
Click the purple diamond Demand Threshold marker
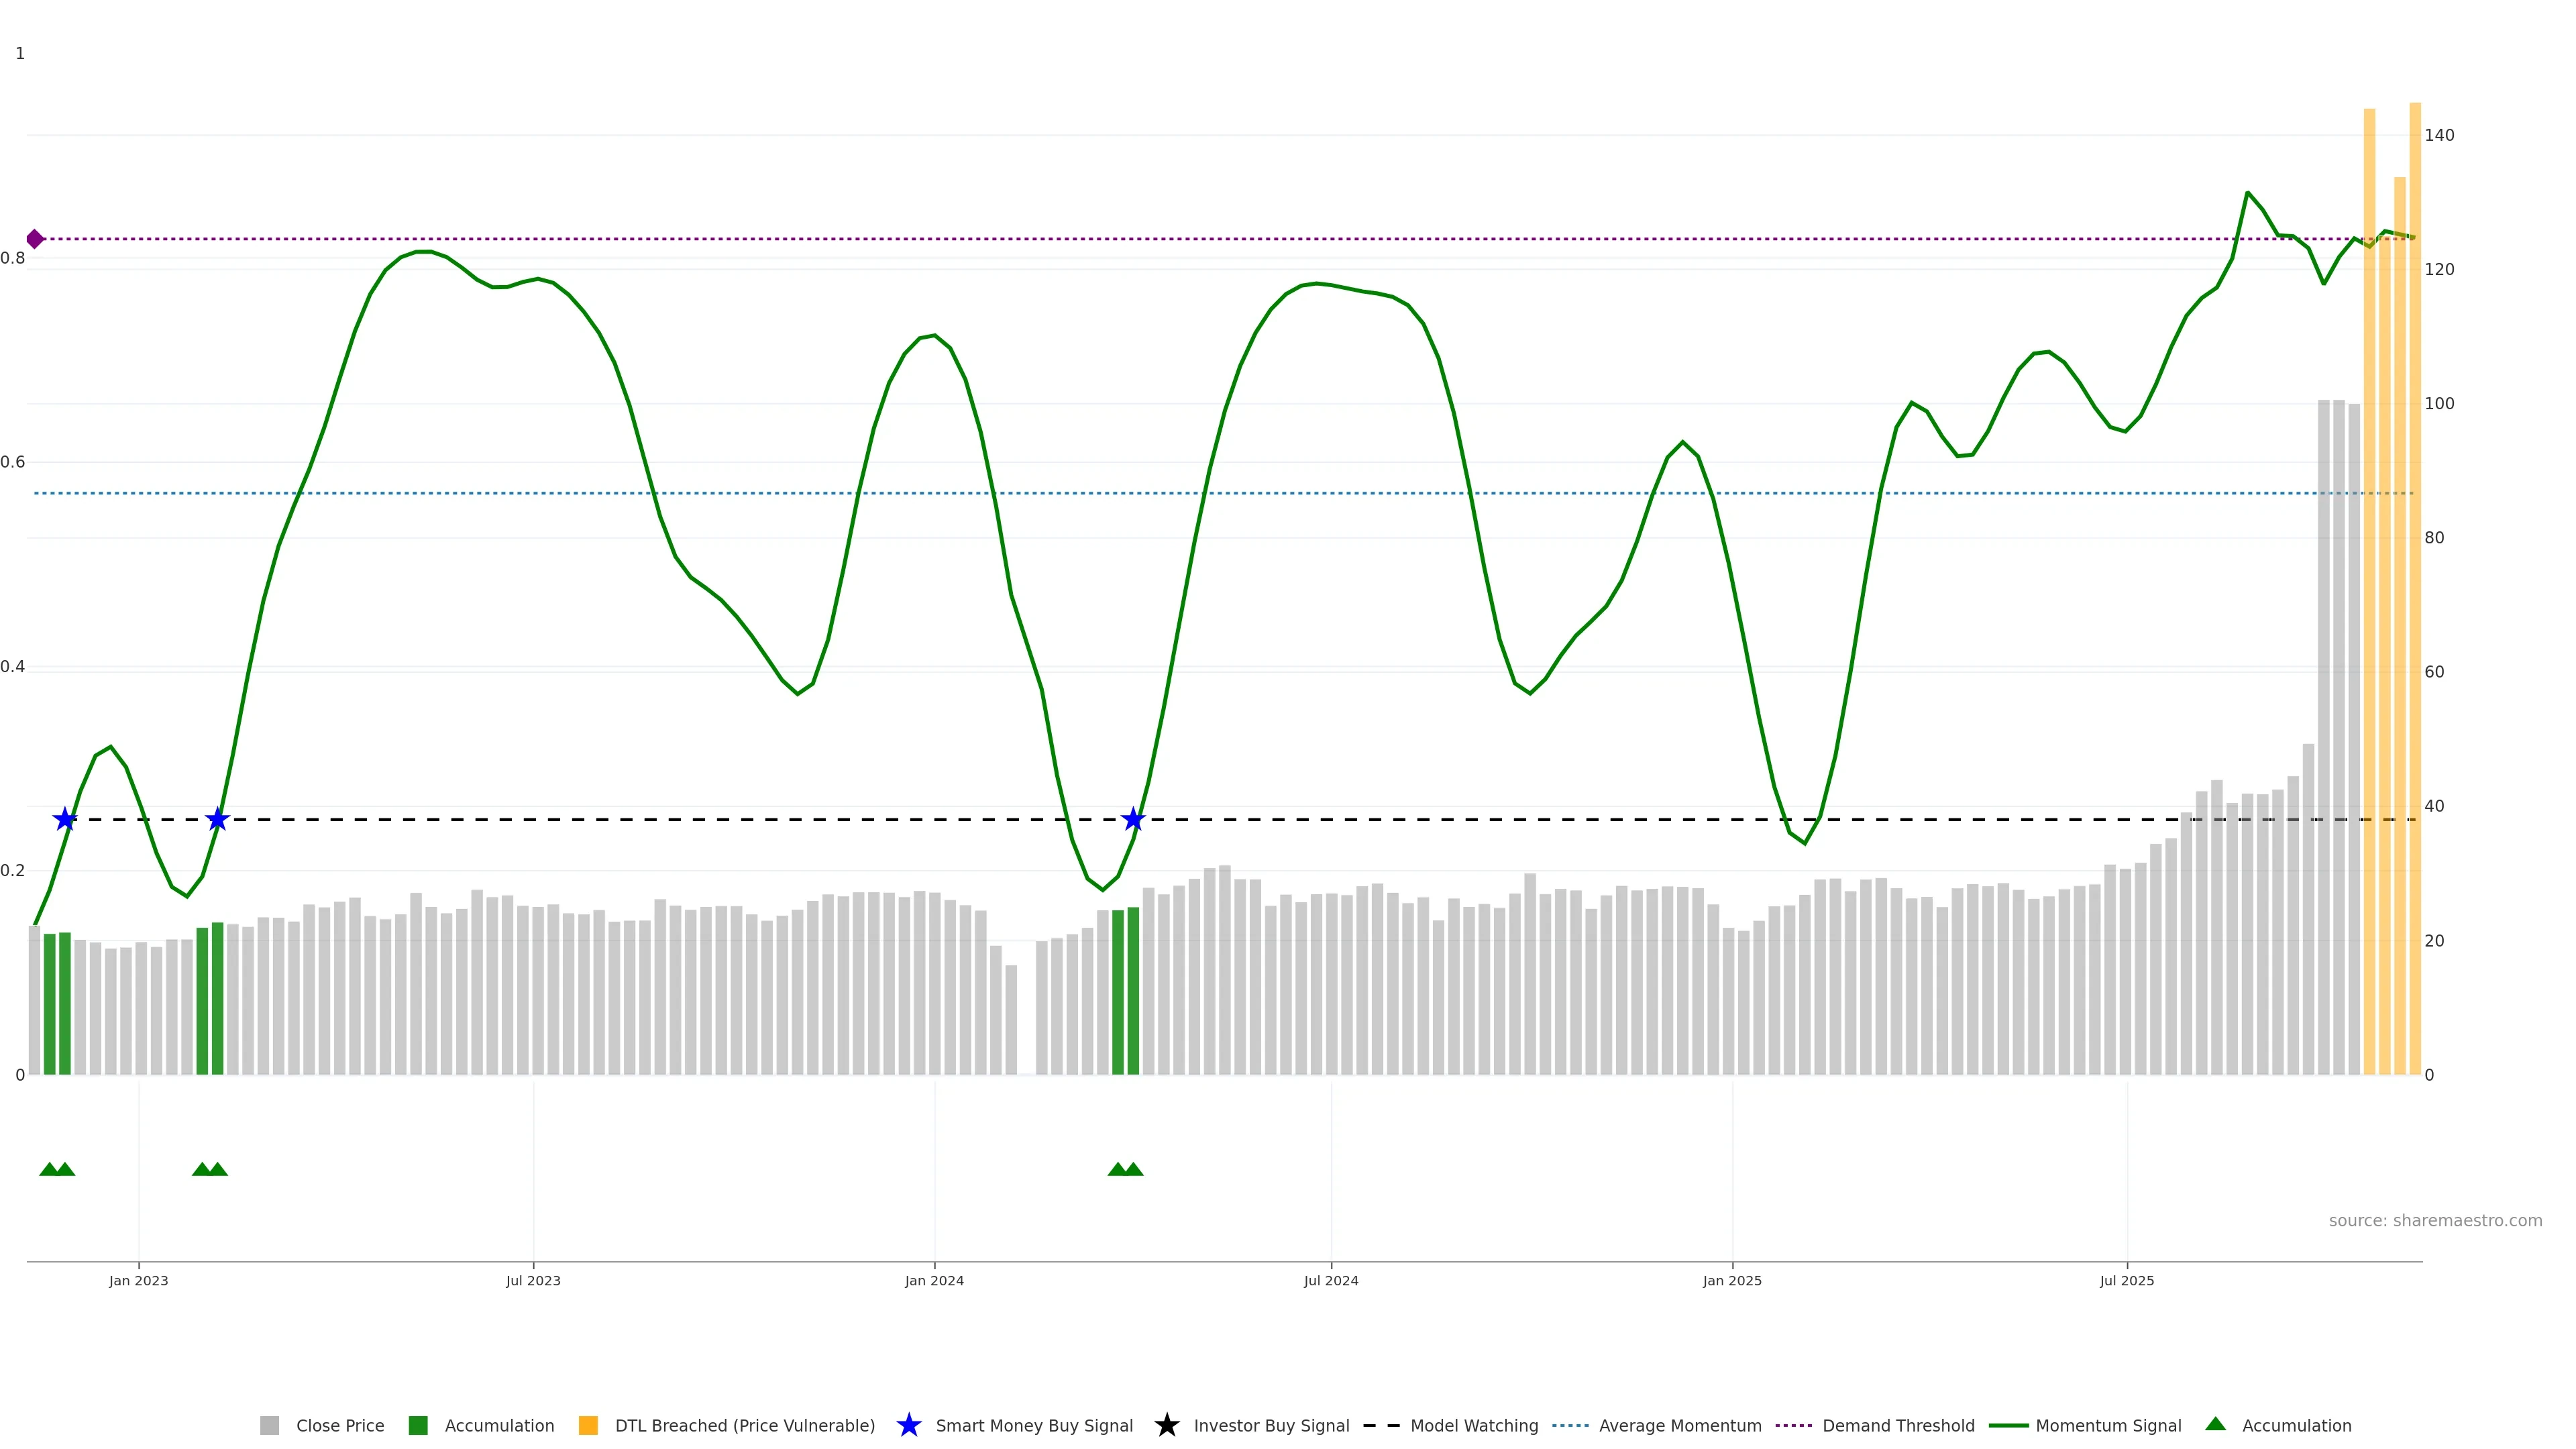tap(35, 239)
